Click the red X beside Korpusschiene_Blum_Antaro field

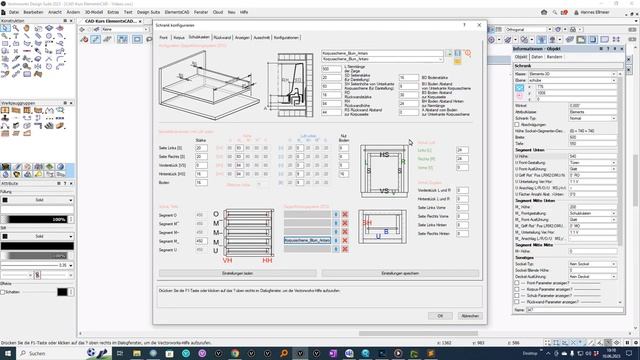pyautogui.click(x=345, y=240)
